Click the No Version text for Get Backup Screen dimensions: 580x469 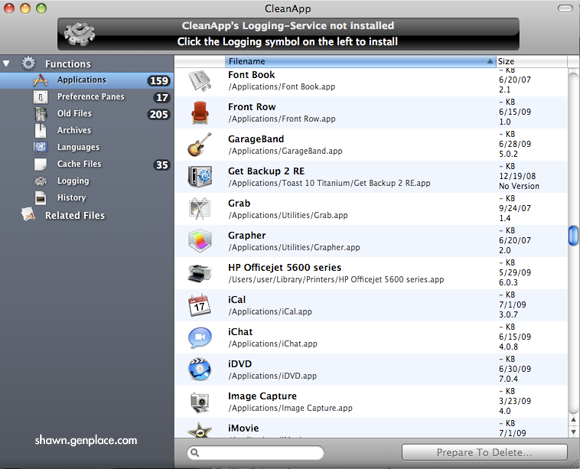click(519, 186)
